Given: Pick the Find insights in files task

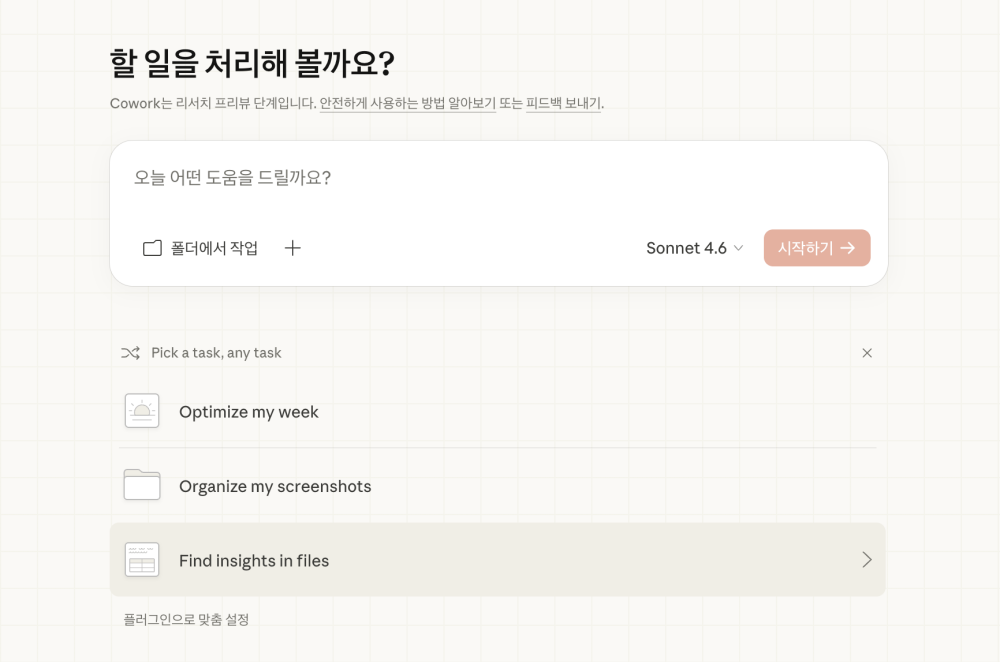Looking at the screenshot, I should click(x=254, y=561).
